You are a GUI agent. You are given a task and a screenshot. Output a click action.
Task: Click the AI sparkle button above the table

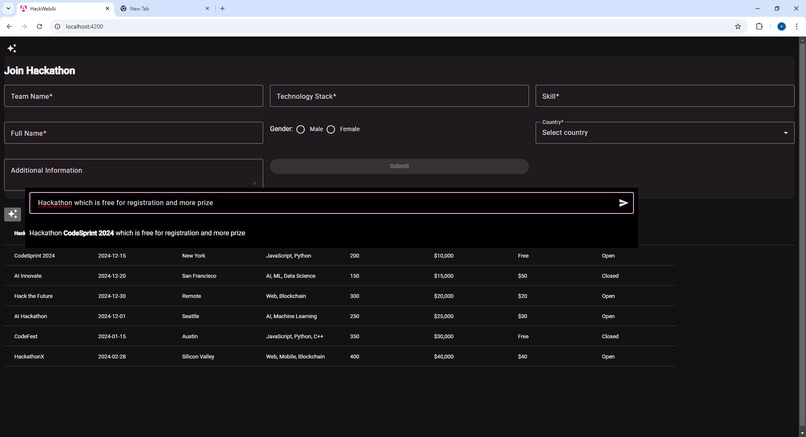click(12, 214)
